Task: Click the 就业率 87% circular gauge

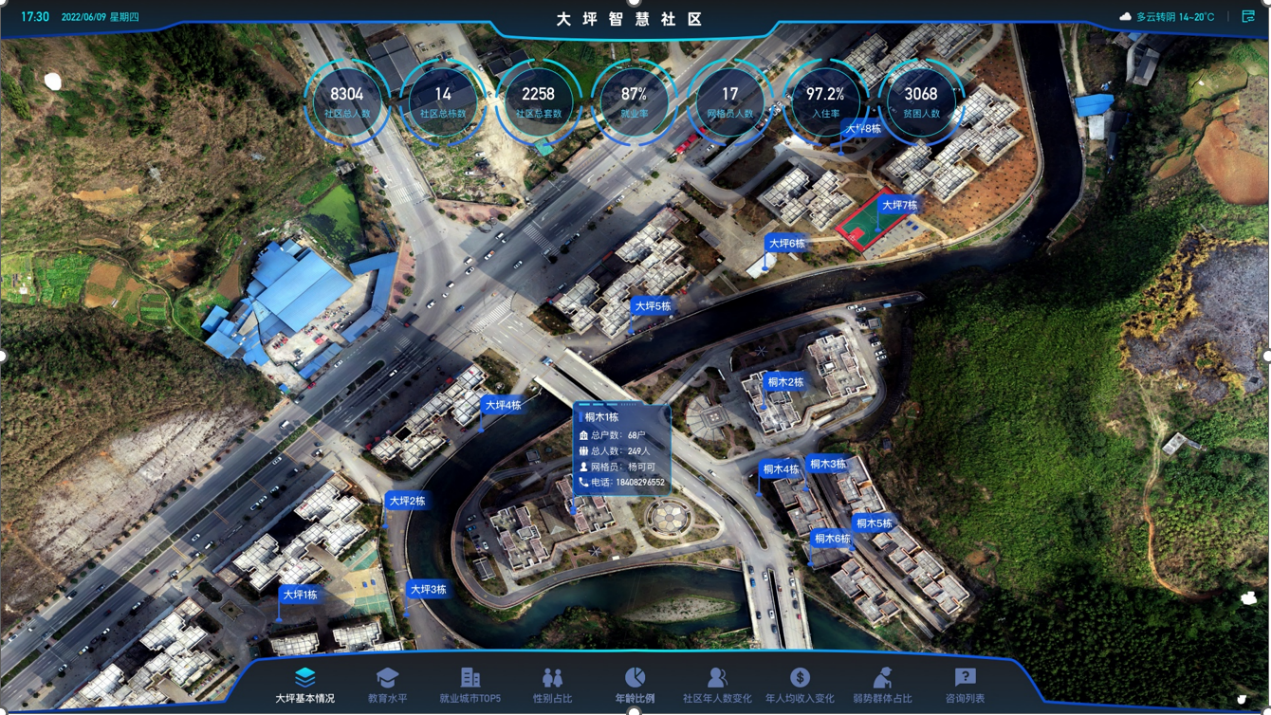Action: pyautogui.click(x=634, y=101)
